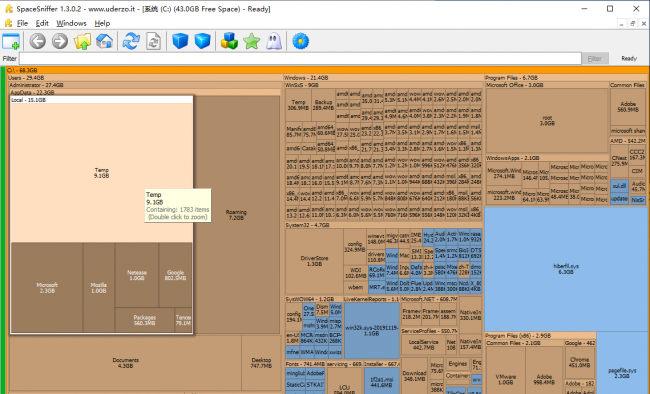Open the File menu
The height and width of the screenshot is (394, 650).
coord(22,23)
